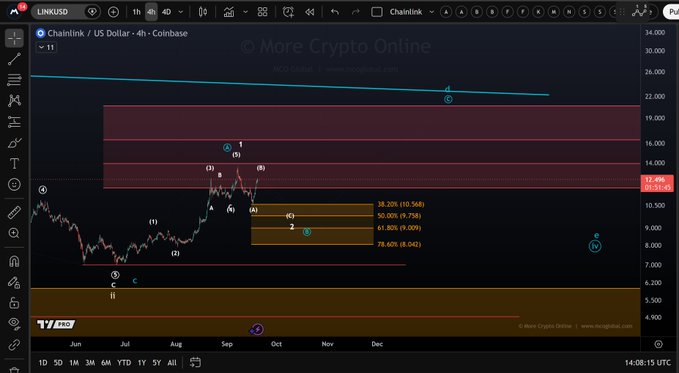The height and width of the screenshot is (373, 679).
Task: Open the Indicators dialog
Action: [229, 12]
